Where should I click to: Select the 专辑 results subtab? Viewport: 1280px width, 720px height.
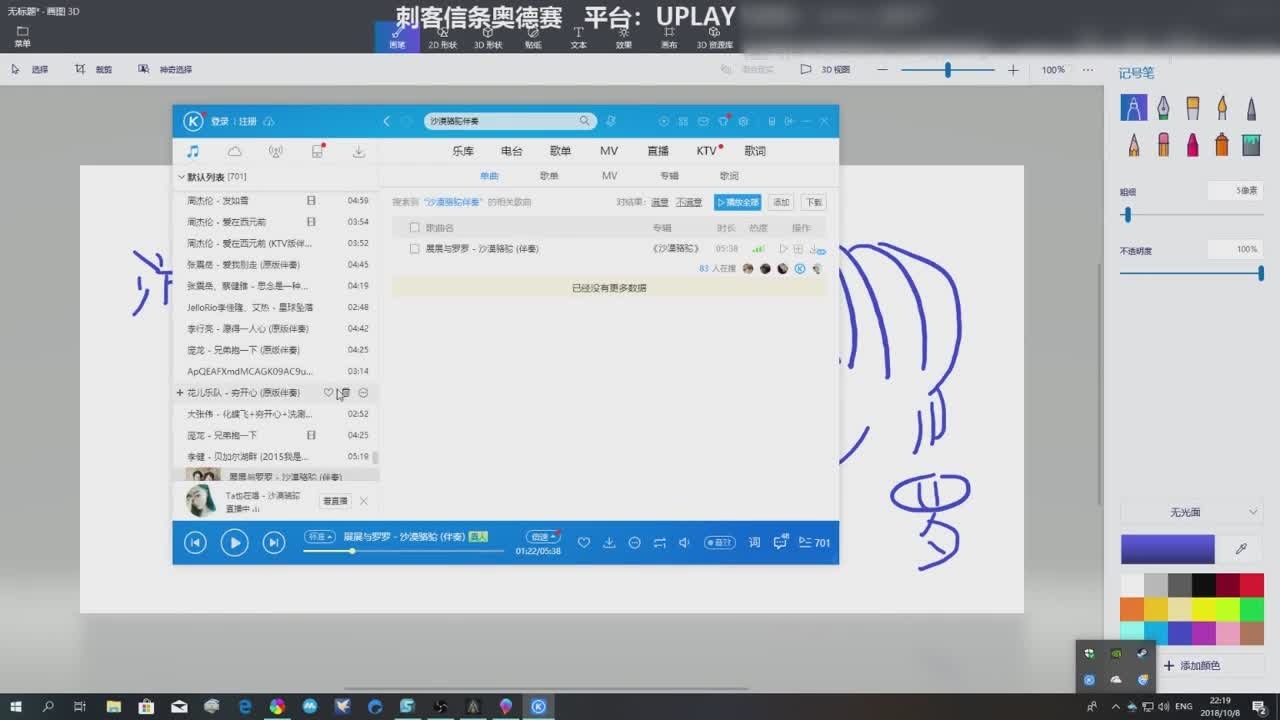click(x=669, y=176)
